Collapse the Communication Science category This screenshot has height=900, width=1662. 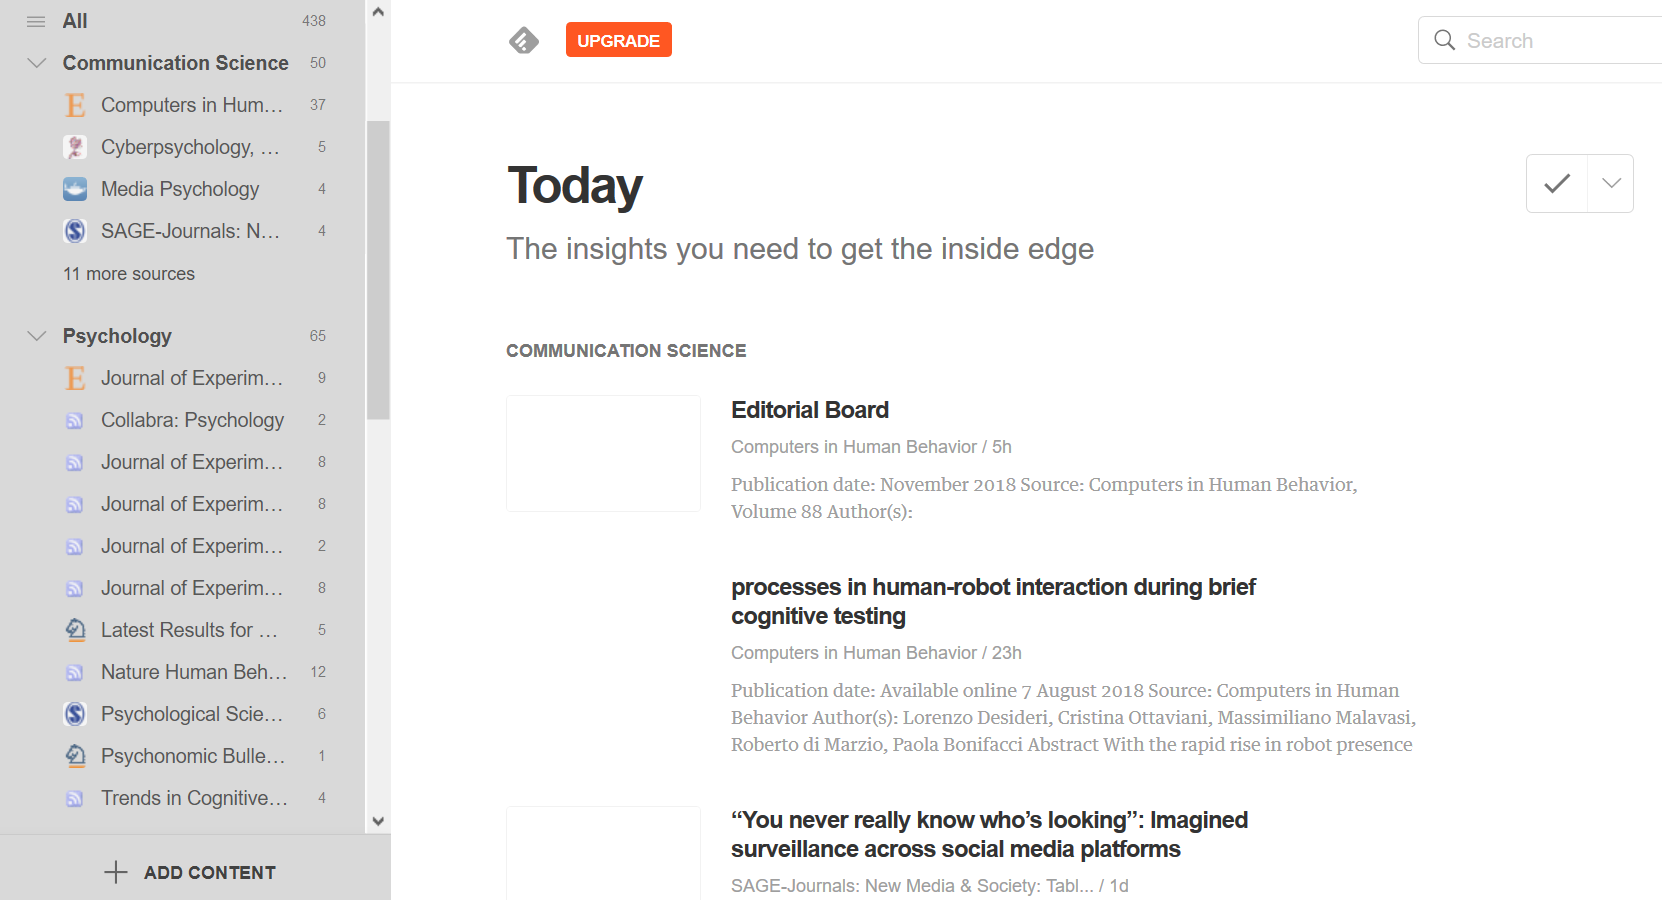[37, 63]
